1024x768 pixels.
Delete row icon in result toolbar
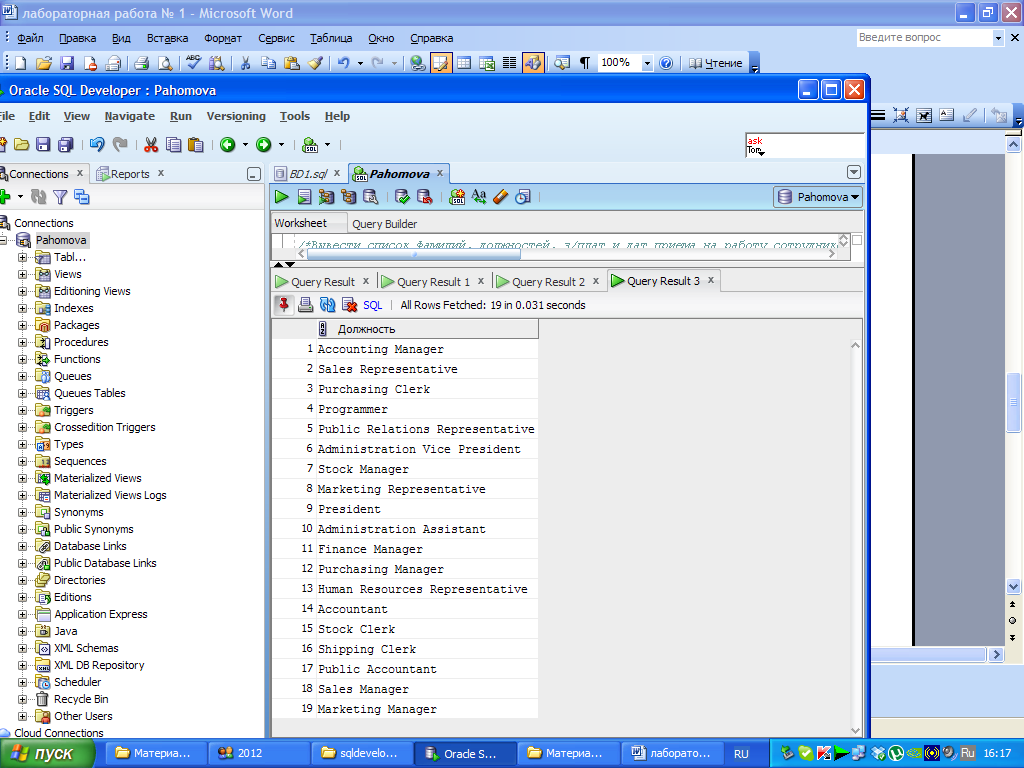click(349, 304)
